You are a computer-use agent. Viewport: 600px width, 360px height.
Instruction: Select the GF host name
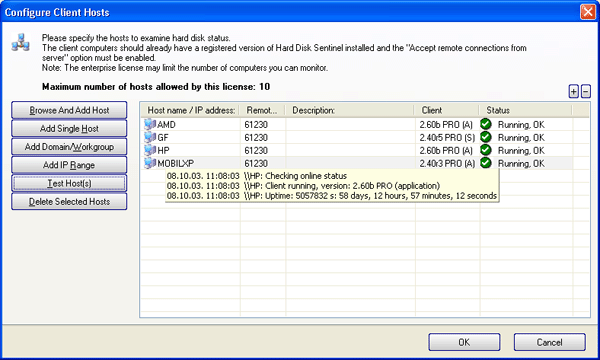coord(163,138)
